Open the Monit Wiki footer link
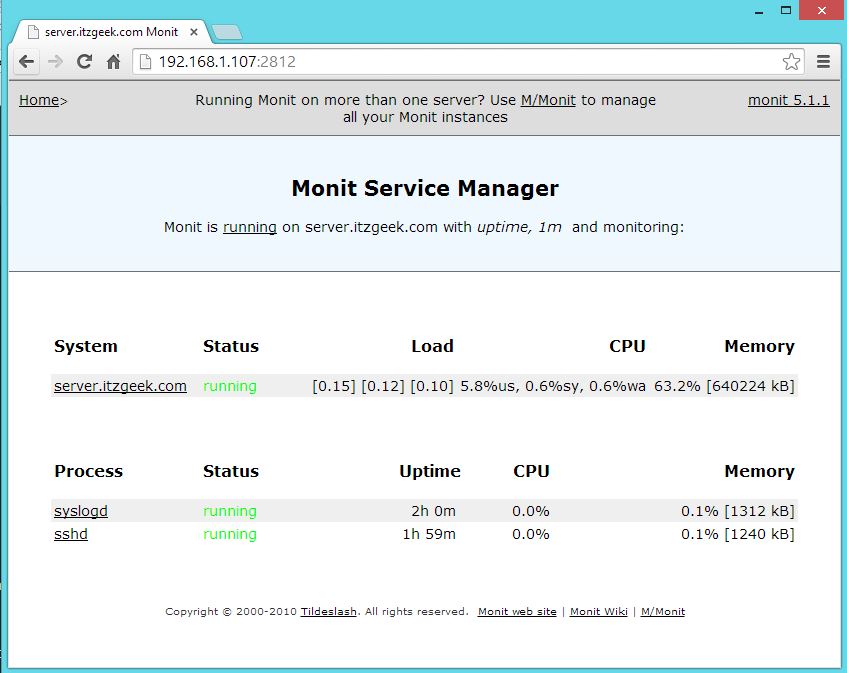The image size is (847, 673). click(x=599, y=611)
